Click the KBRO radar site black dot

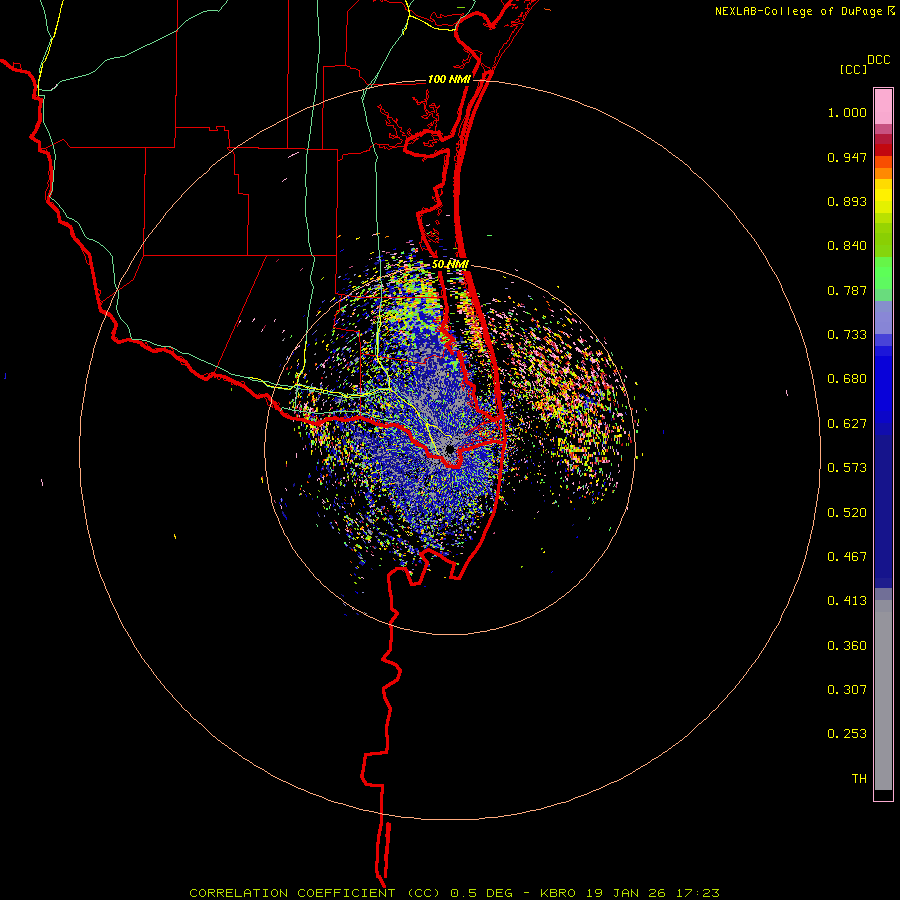449,449
